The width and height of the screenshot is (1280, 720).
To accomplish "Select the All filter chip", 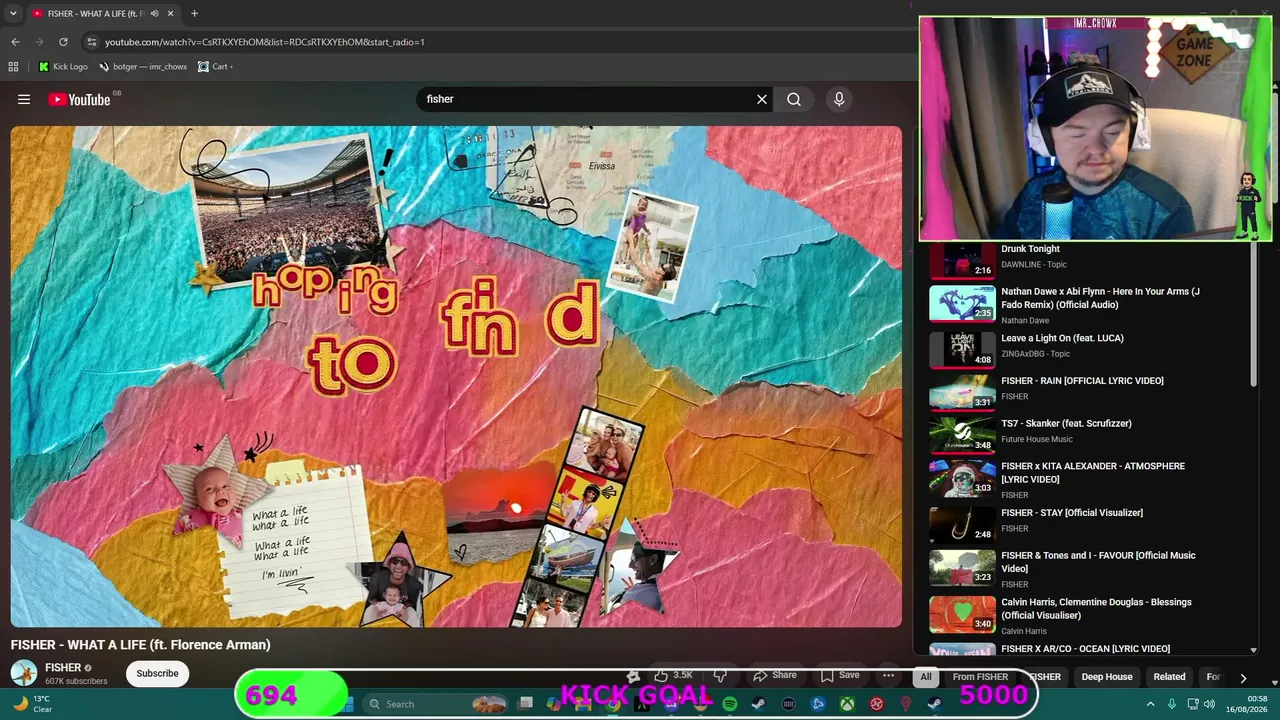I will coord(926,677).
